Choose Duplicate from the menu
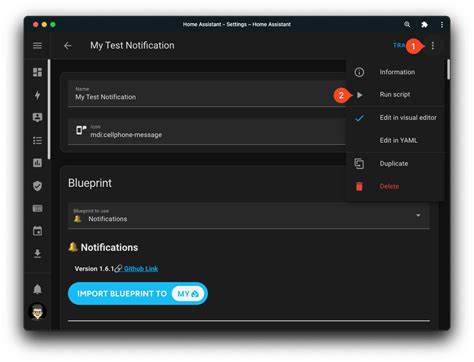This screenshot has height=362, width=474. pos(394,163)
